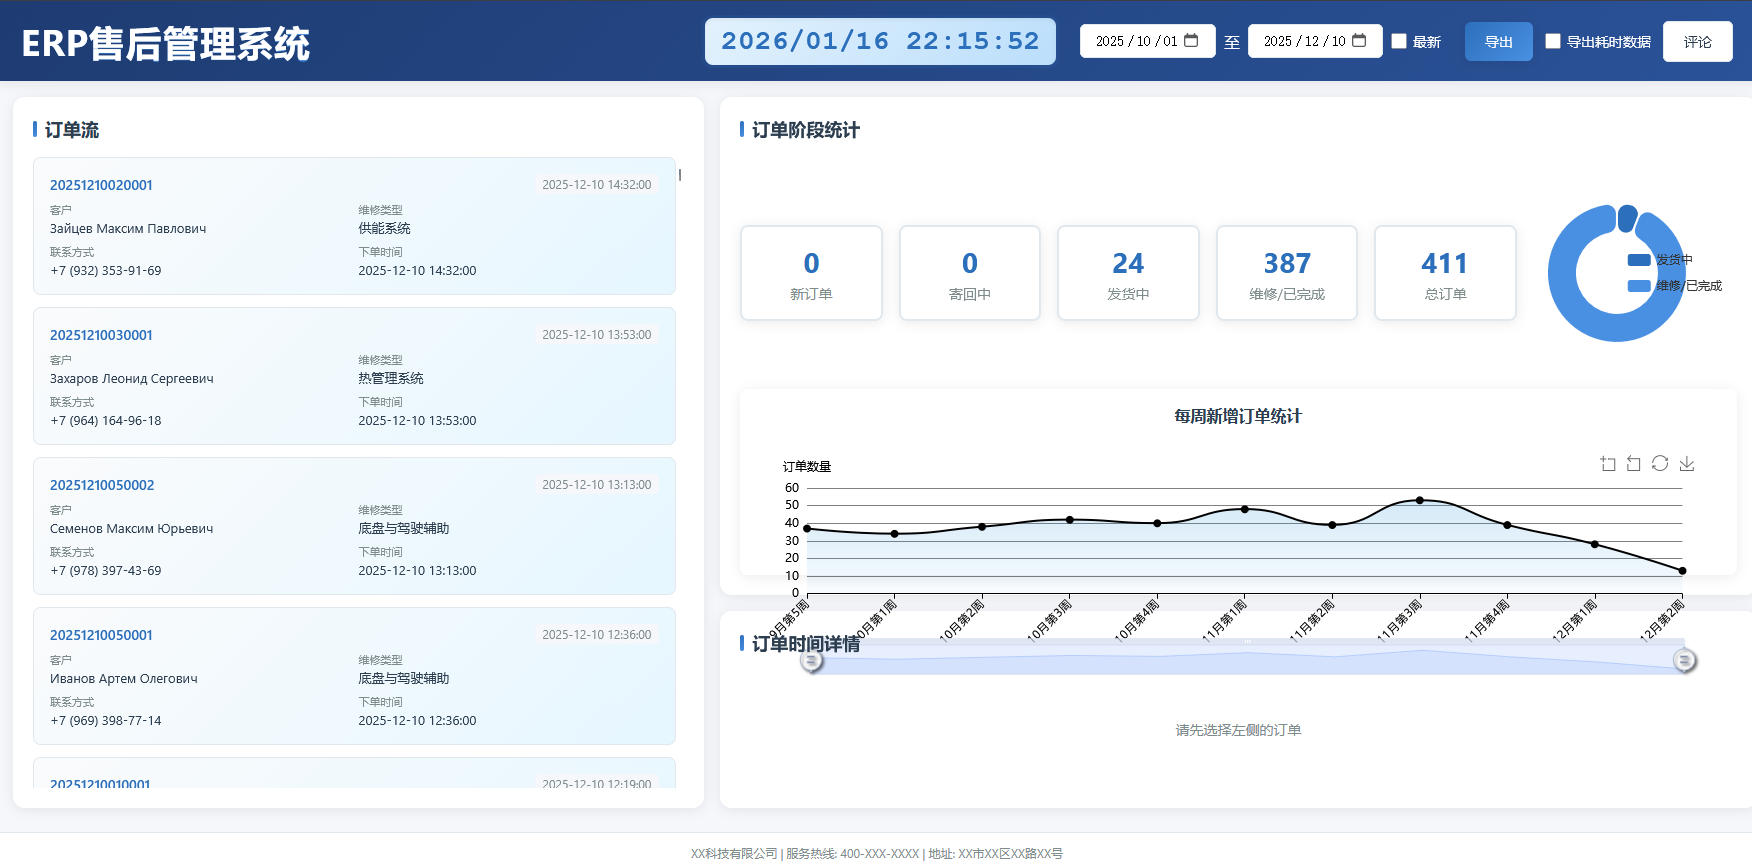This screenshot has width=1752, height=868.
Task: Click the 11月第3周 peak data point
Action: pyautogui.click(x=1419, y=500)
